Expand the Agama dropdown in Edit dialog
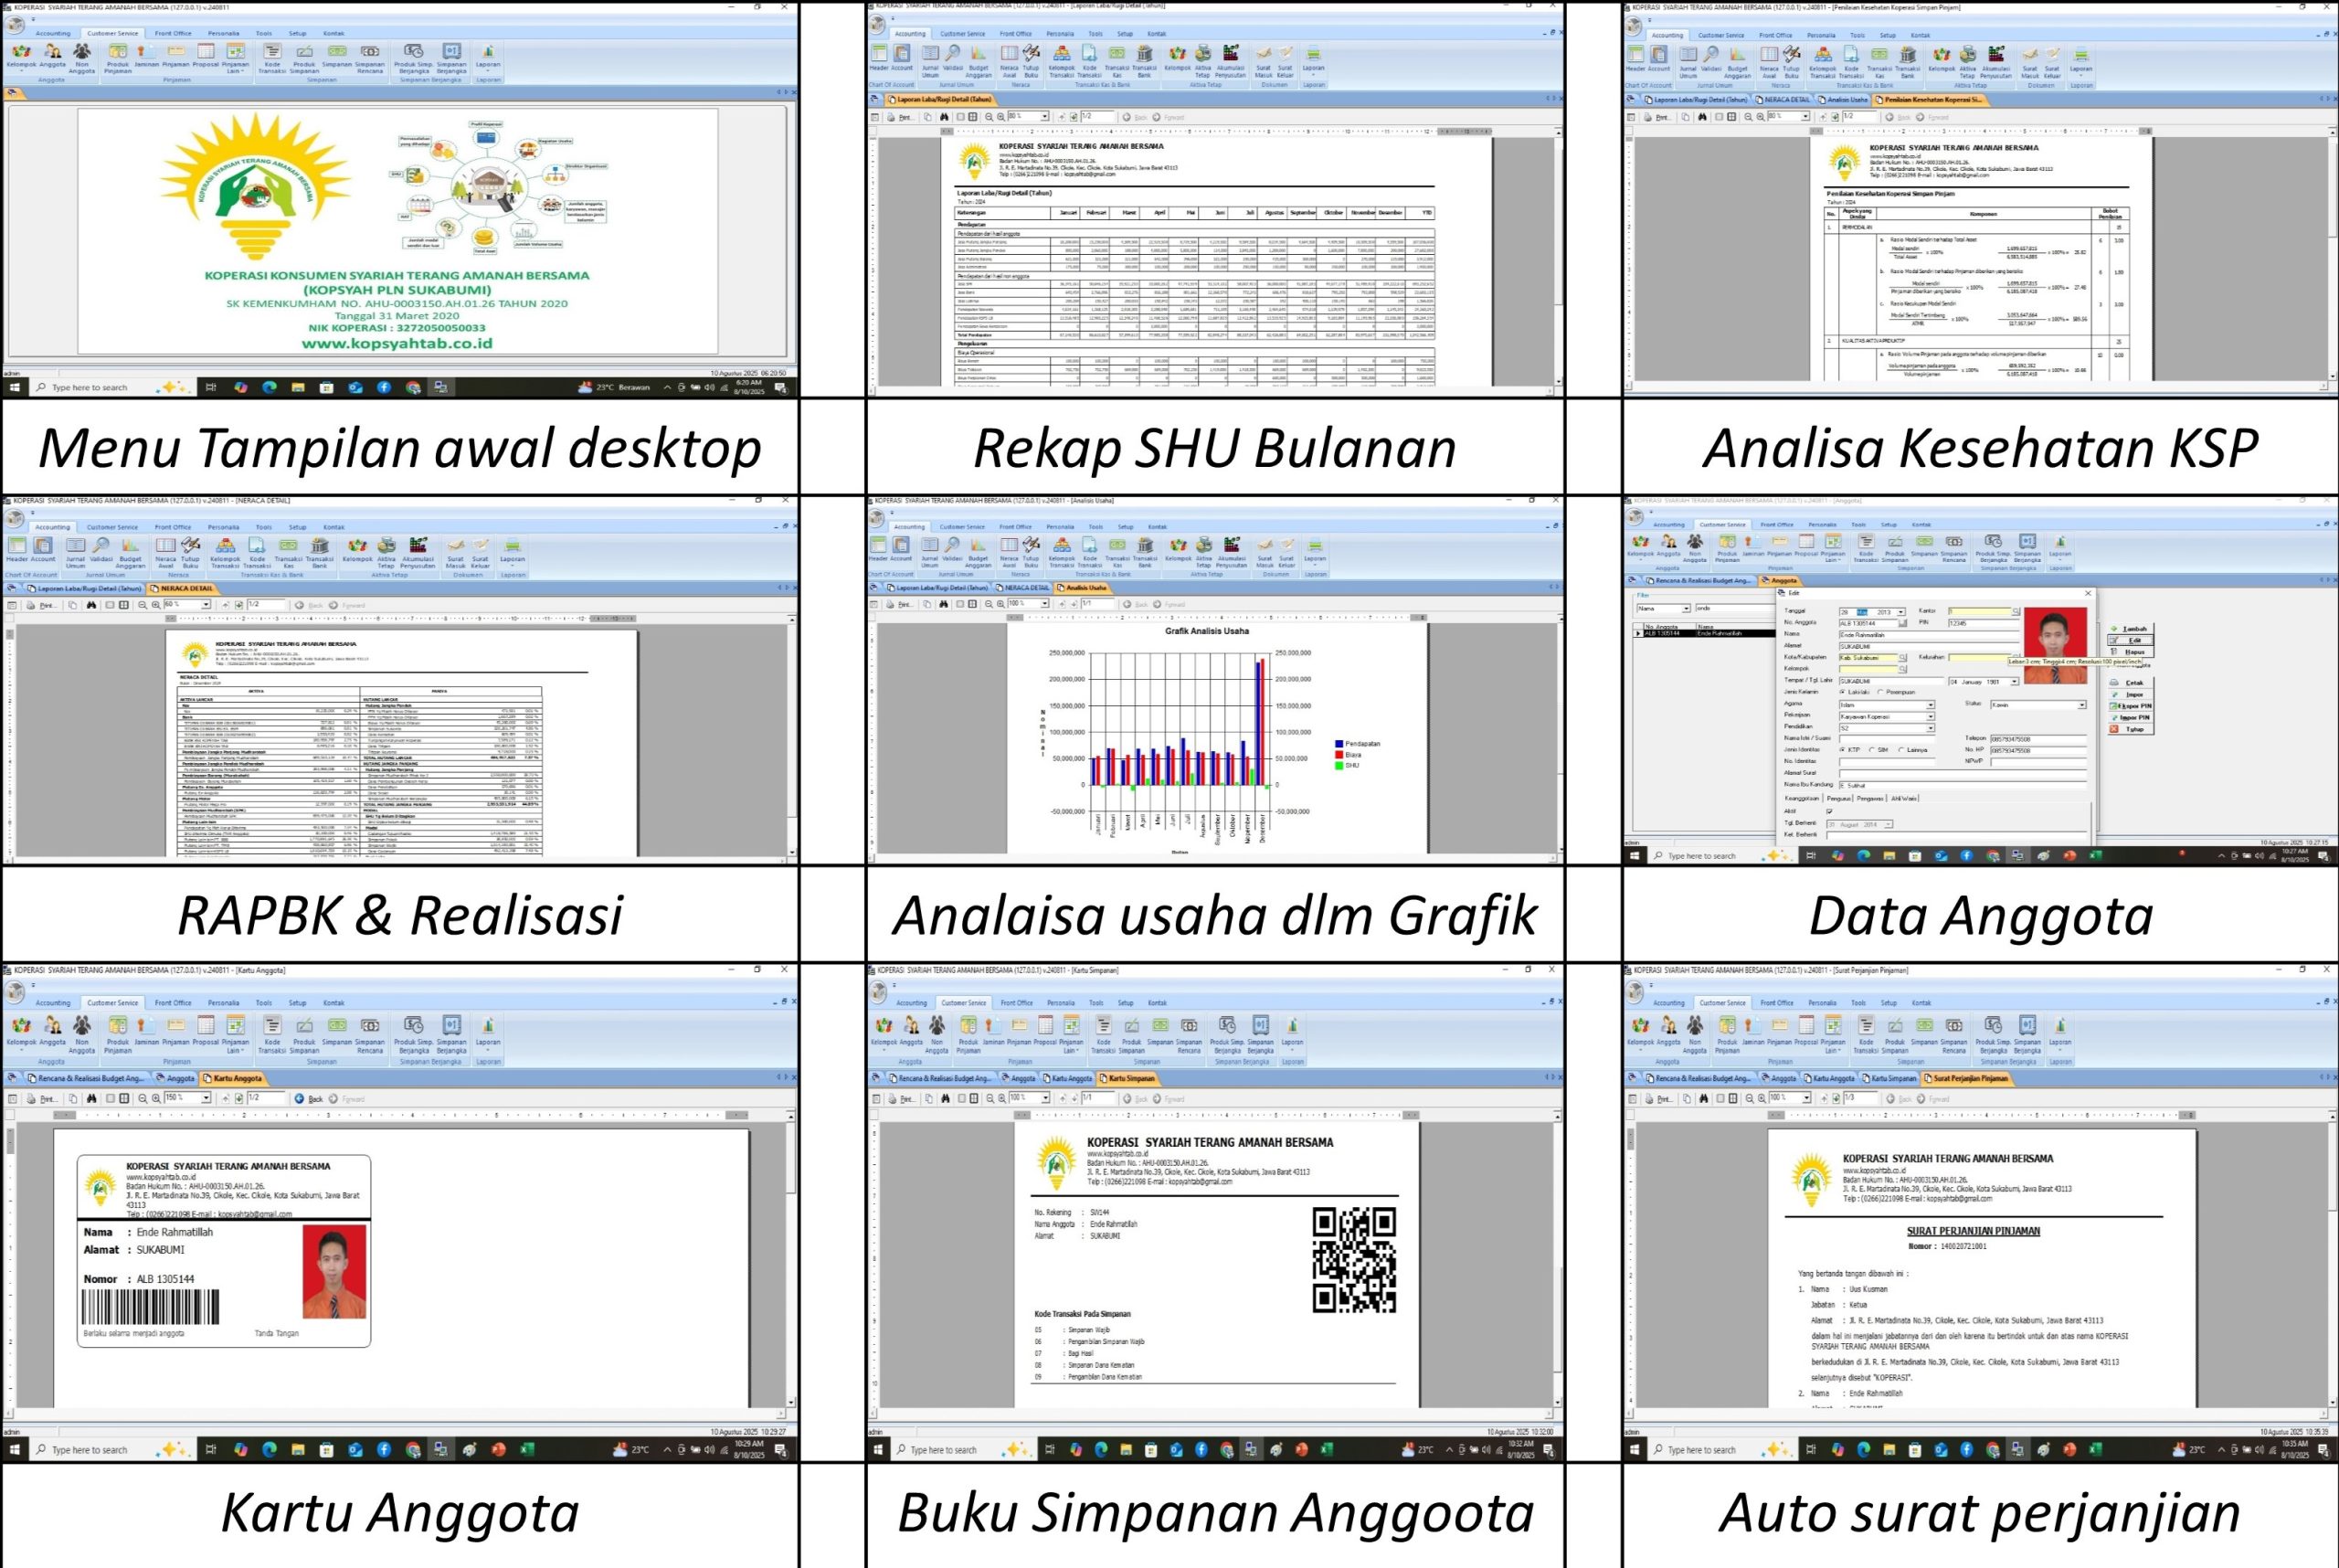Image resolution: width=2339 pixels, height=1568 pixels. (x=1931, y=706)
